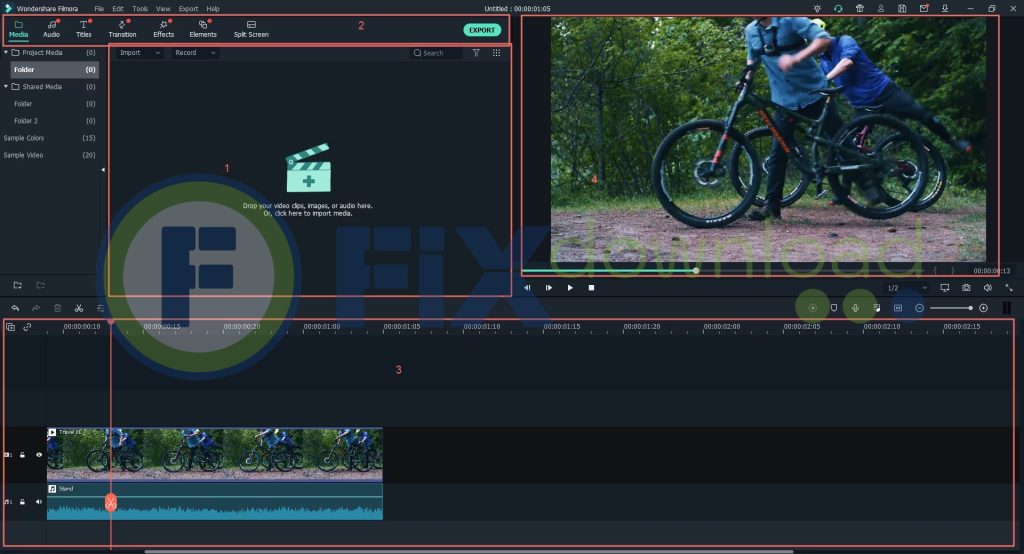
Task: Hide the video track using eye icon
Action: (x=39, y=455)
